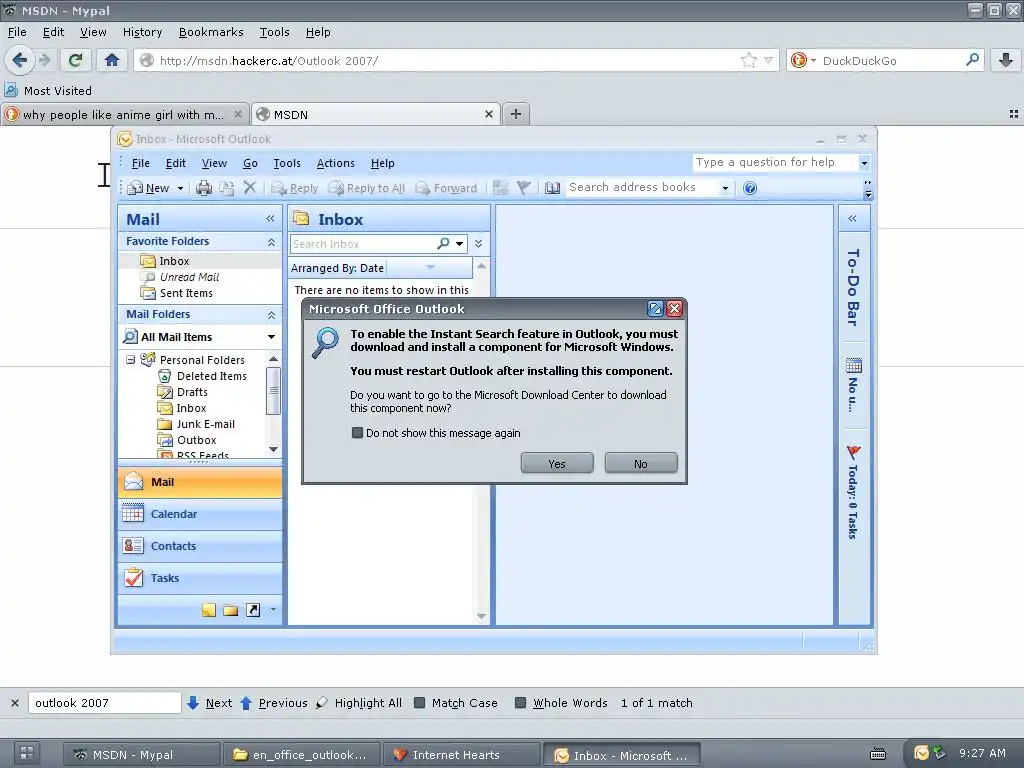The width and height of the screenshot is (1024, 768).
Task: Open the Notes icon in navigation pane
Action: click(x=209, y=610)
